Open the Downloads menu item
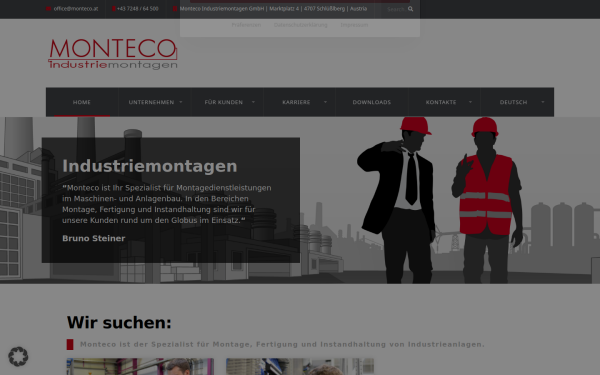The height and width of the screenshot is (375, 600). coord(372,102)
